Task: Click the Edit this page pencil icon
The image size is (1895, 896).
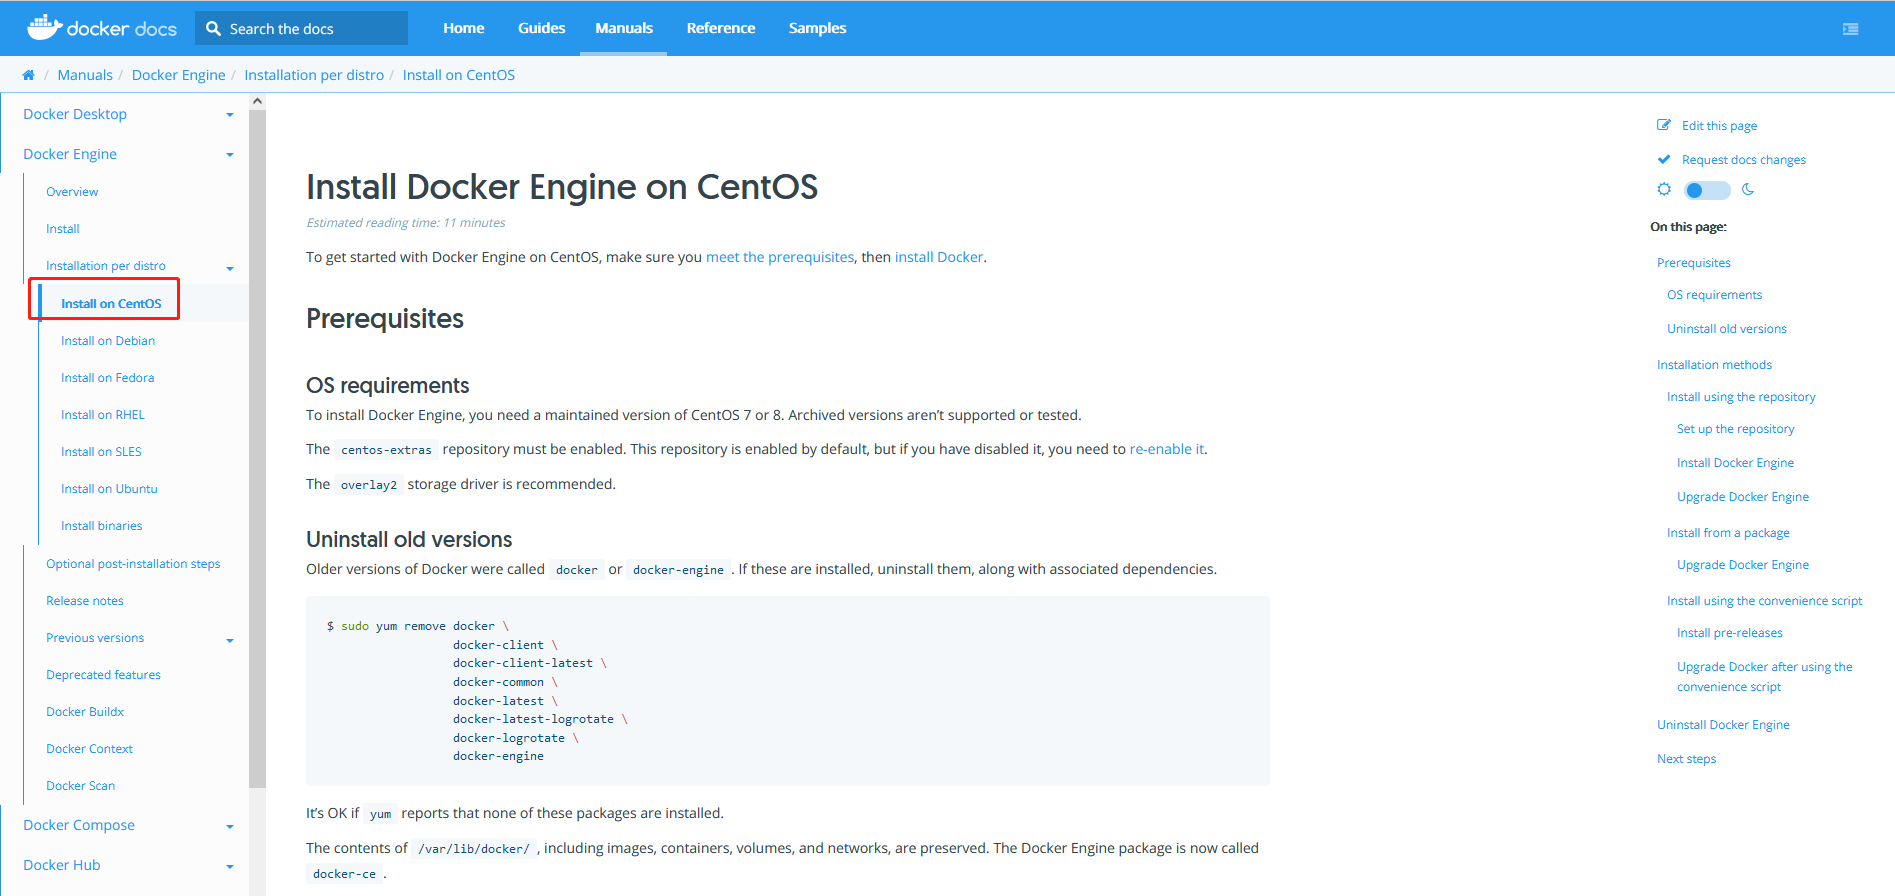Action: point(1664,125)
